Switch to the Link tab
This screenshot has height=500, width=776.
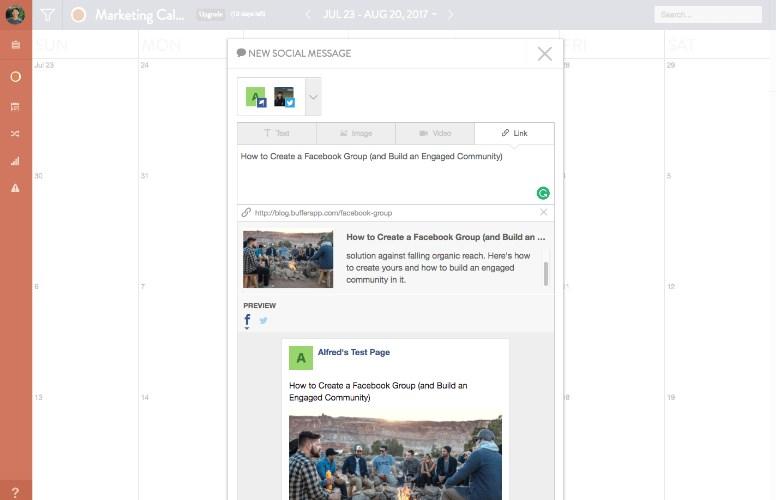pos(514,133)
